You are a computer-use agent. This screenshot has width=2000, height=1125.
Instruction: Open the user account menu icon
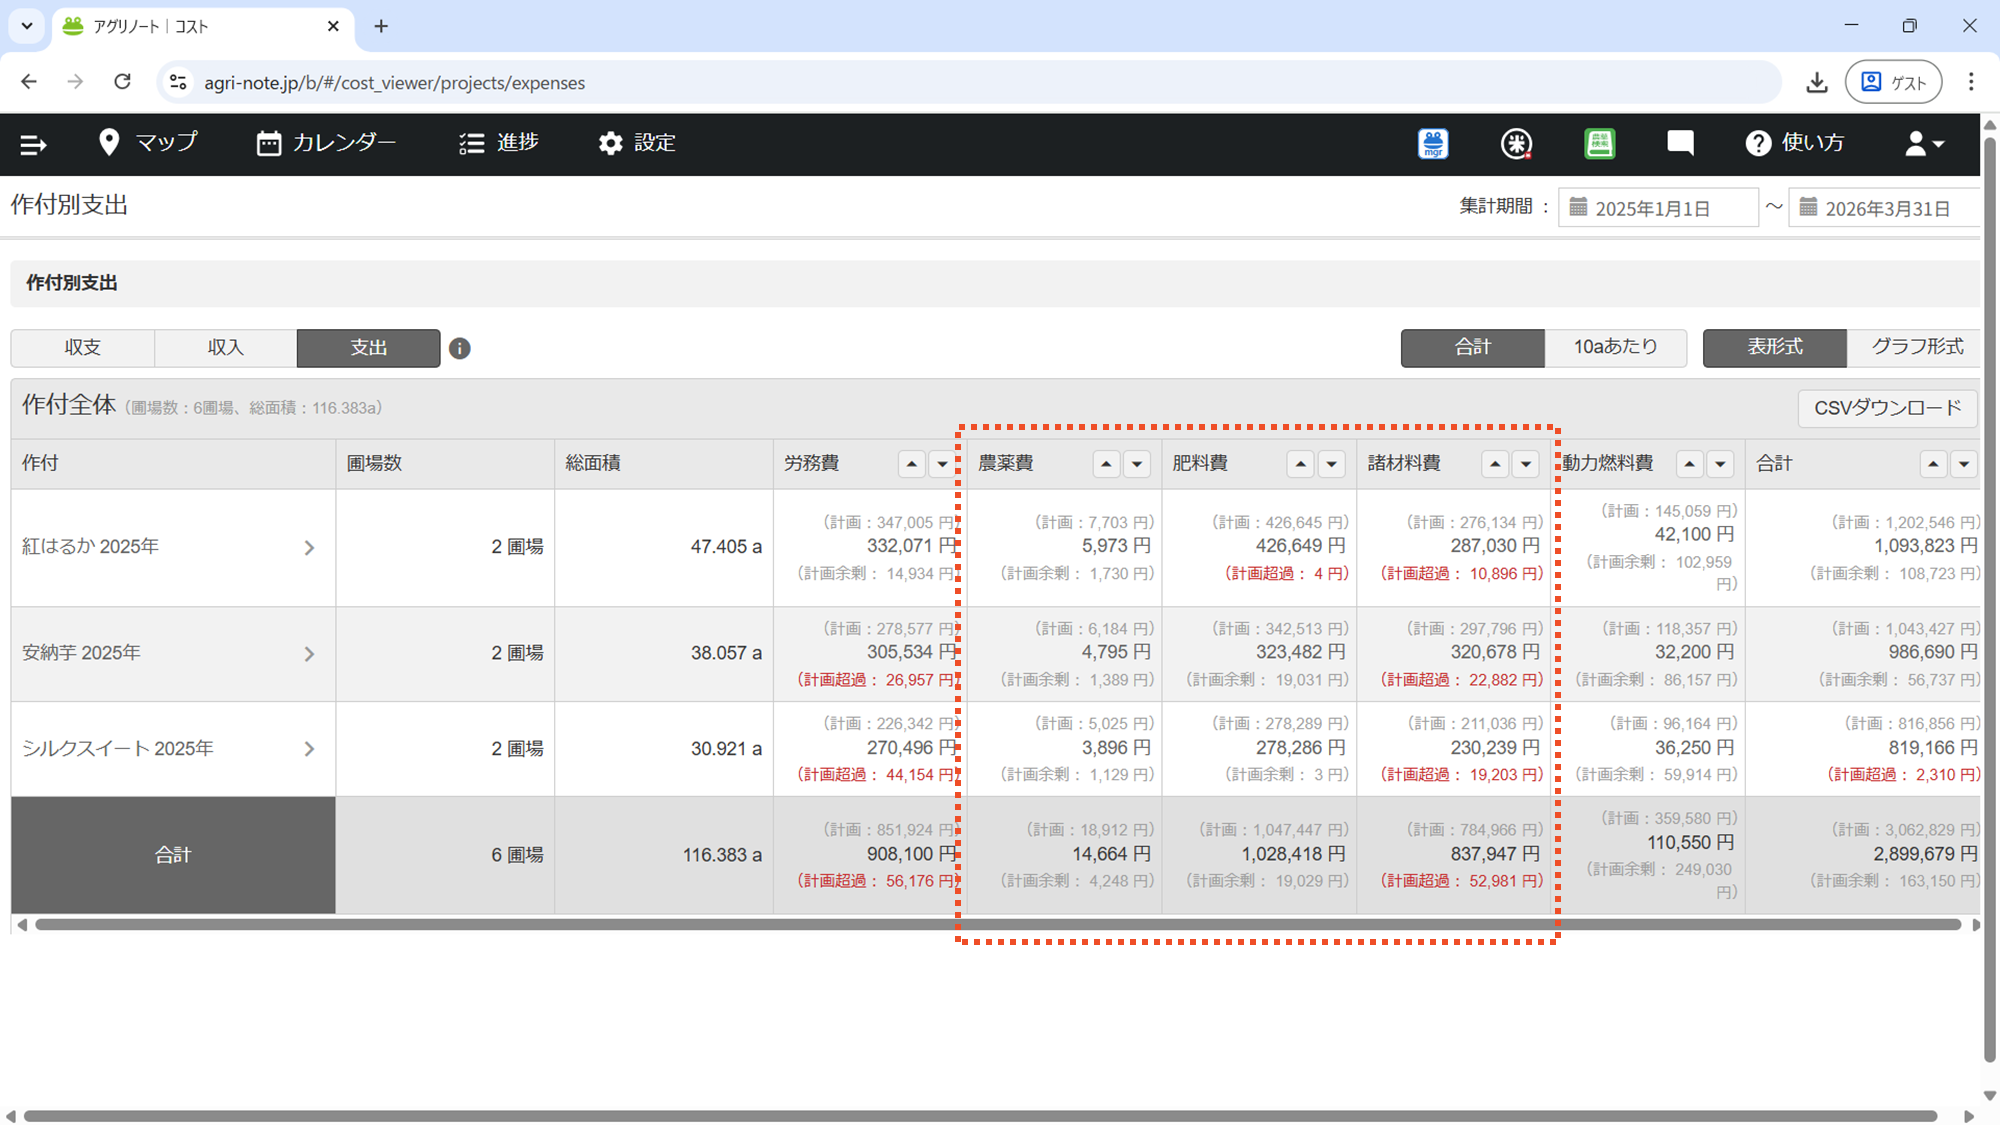tap(1924, 144)
